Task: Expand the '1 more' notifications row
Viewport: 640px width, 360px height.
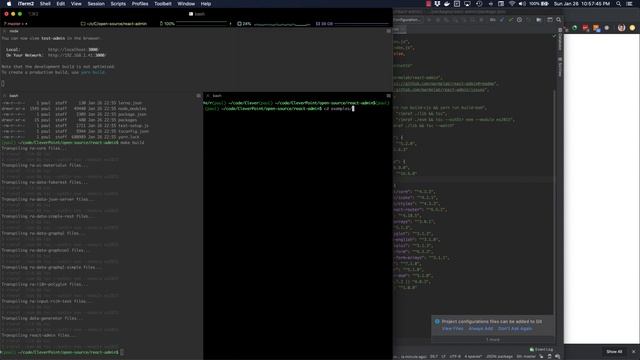Action: coord(493,340)
